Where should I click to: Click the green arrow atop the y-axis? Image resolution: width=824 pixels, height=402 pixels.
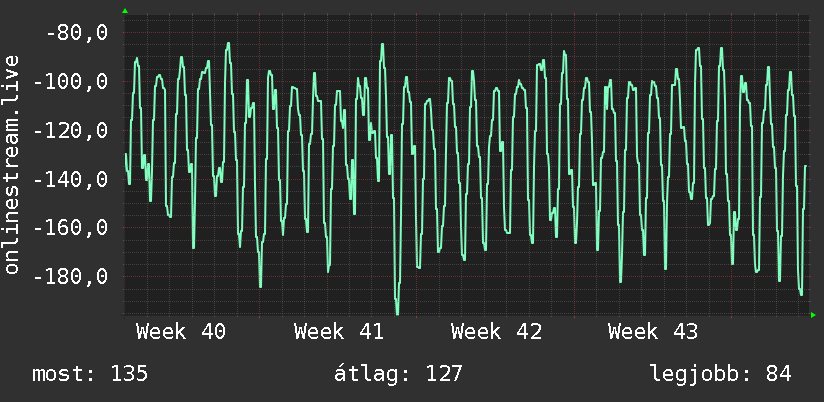(x=125, y=11)
